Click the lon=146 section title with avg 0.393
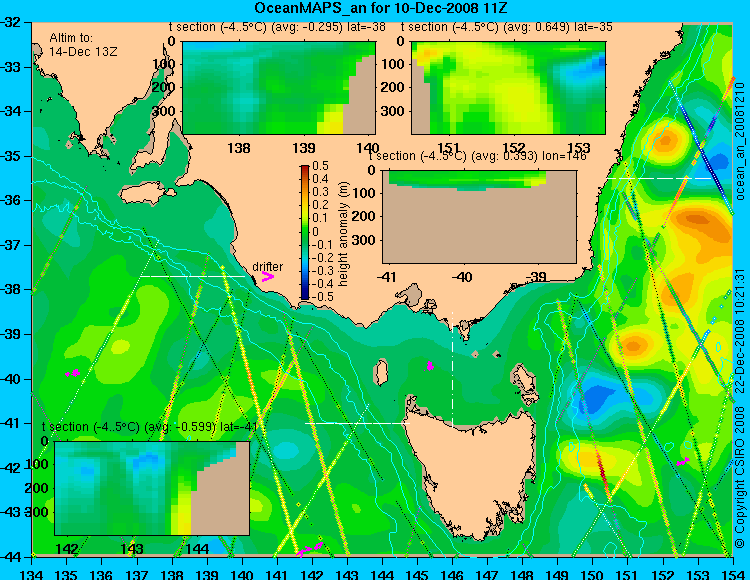 (477, 156)
